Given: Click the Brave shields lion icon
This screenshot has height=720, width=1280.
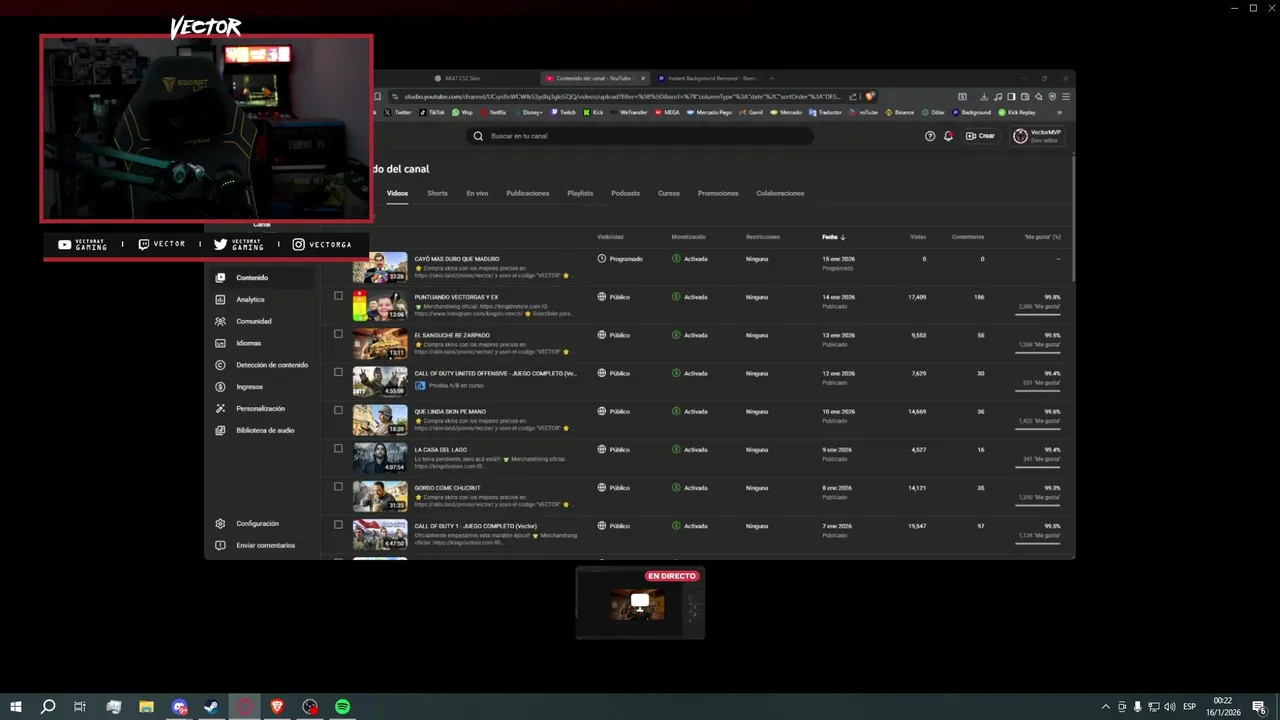Looking at the screenshot, I should [870, 97].
